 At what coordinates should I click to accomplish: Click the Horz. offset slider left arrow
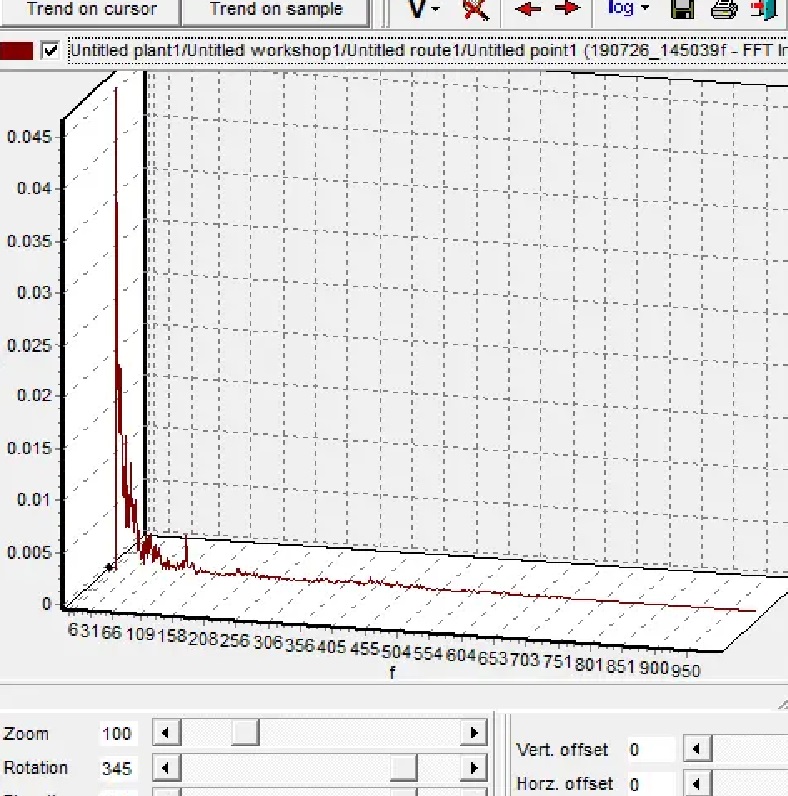(x=697, y=784)
